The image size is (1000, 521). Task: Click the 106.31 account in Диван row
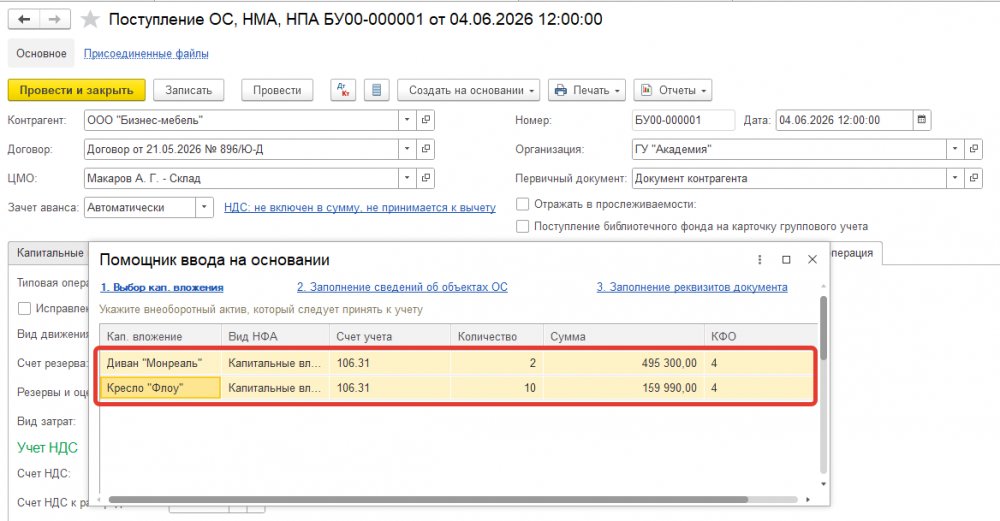coord(390,363)
